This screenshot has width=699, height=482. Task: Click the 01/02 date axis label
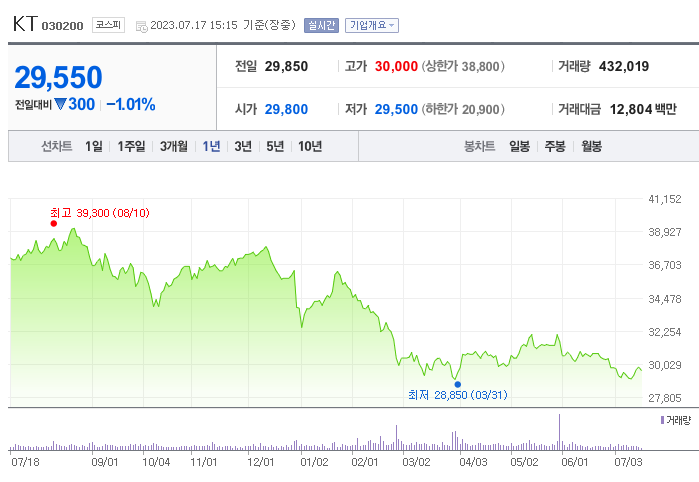click(314, 461)
